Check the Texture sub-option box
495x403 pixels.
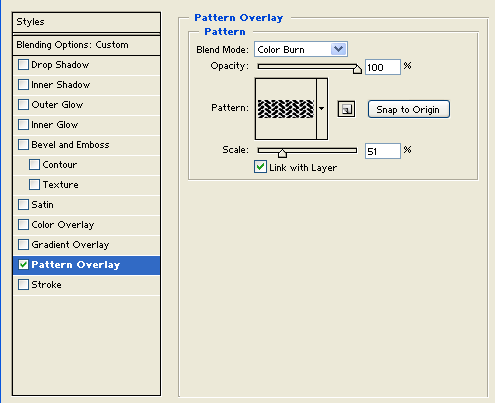coord(34,185)
